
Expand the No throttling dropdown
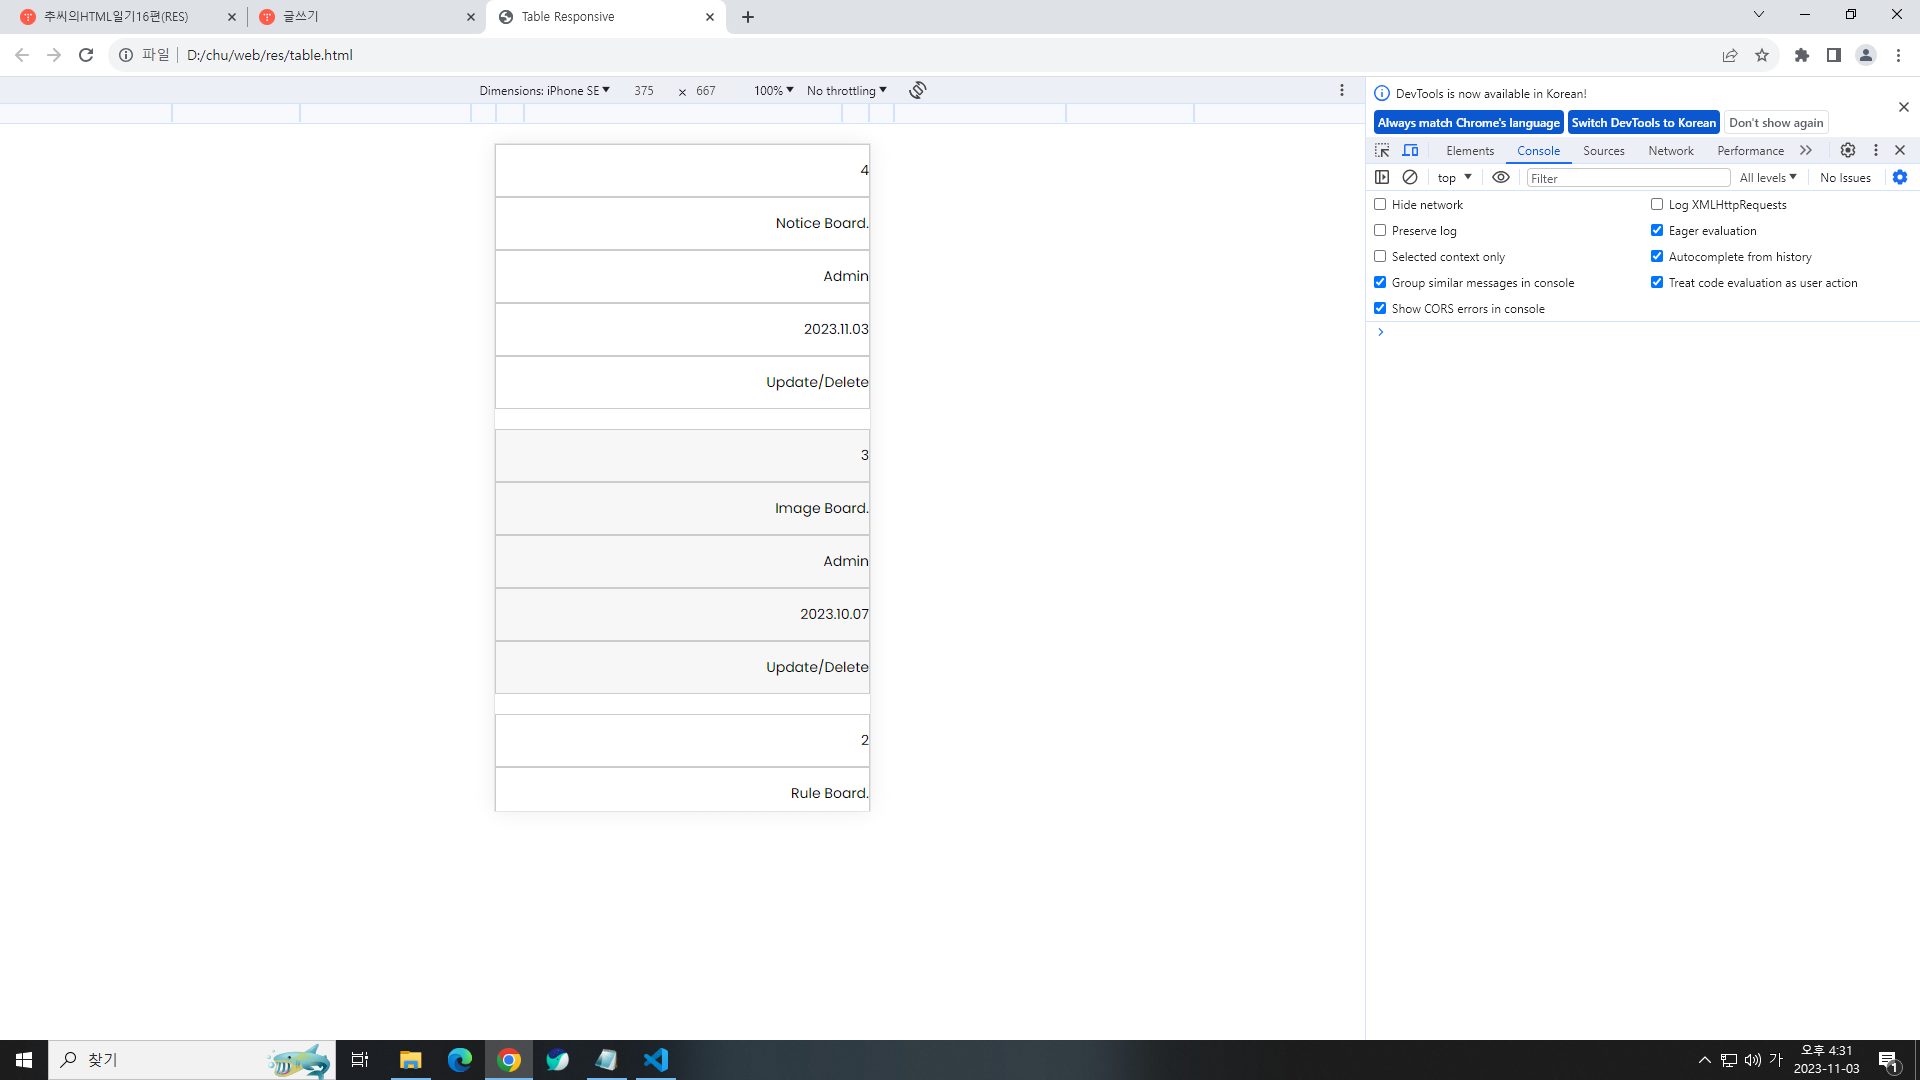tap(846, 90)
